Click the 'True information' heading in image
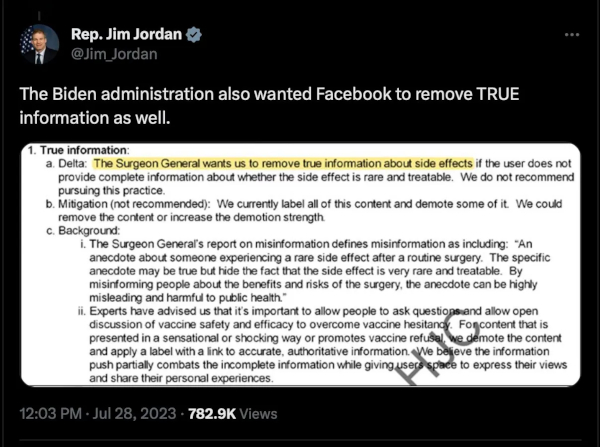 [79, 150]
